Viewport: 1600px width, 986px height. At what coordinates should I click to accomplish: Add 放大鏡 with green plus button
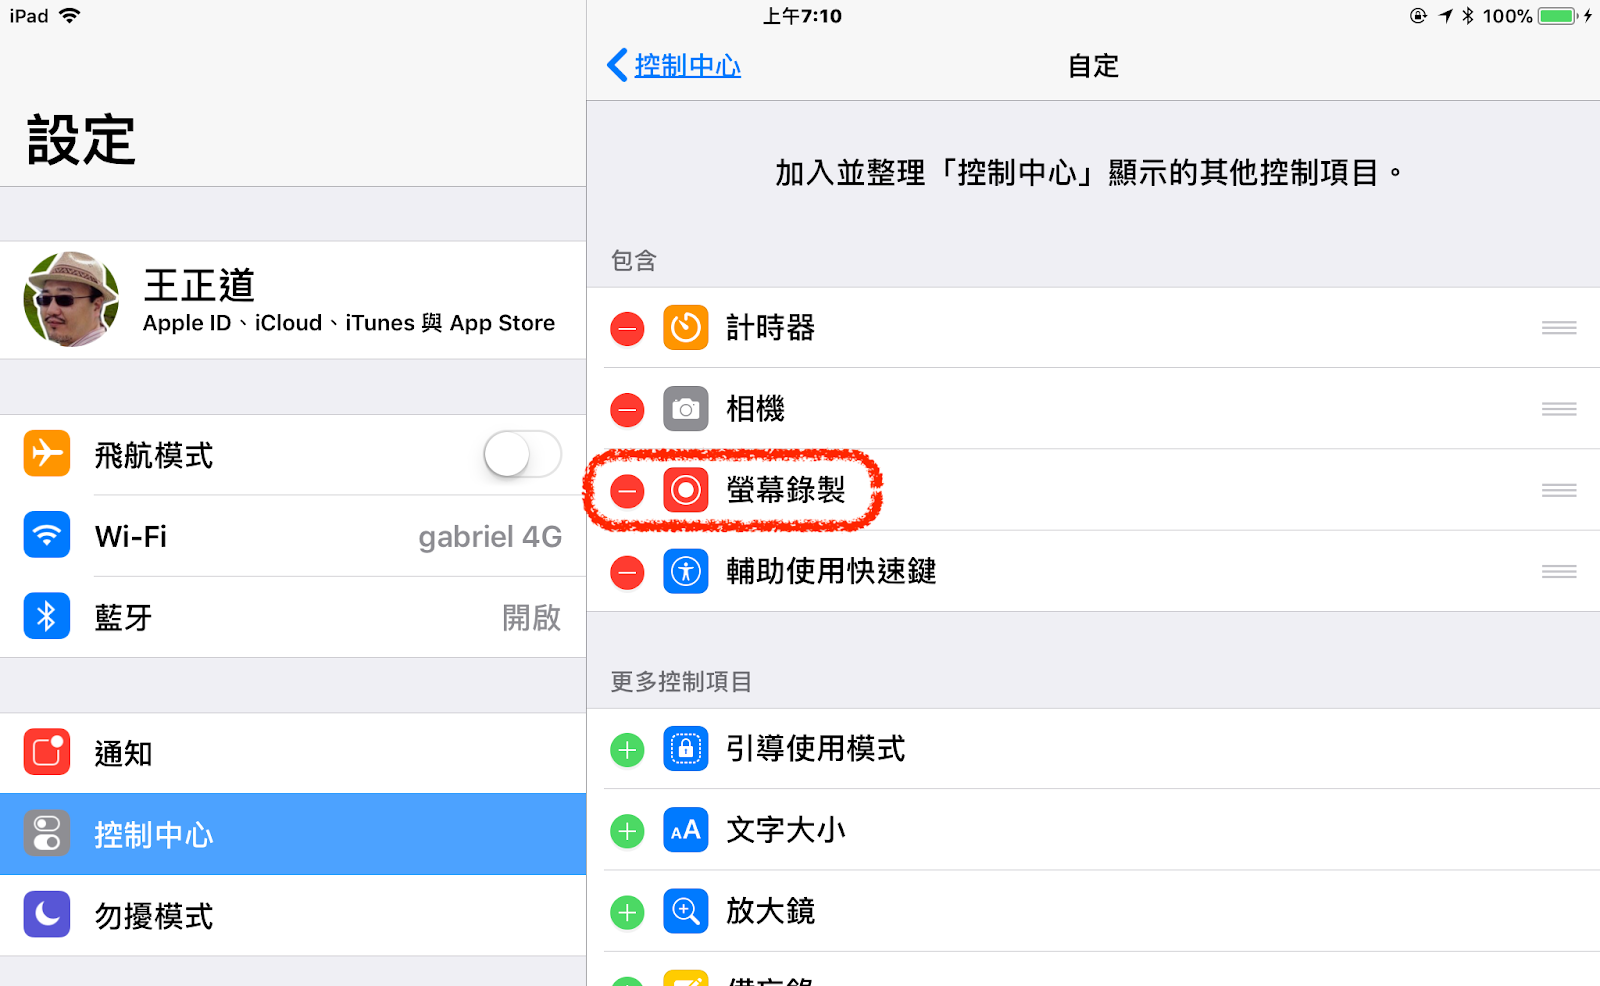click(x=627, y=912)
